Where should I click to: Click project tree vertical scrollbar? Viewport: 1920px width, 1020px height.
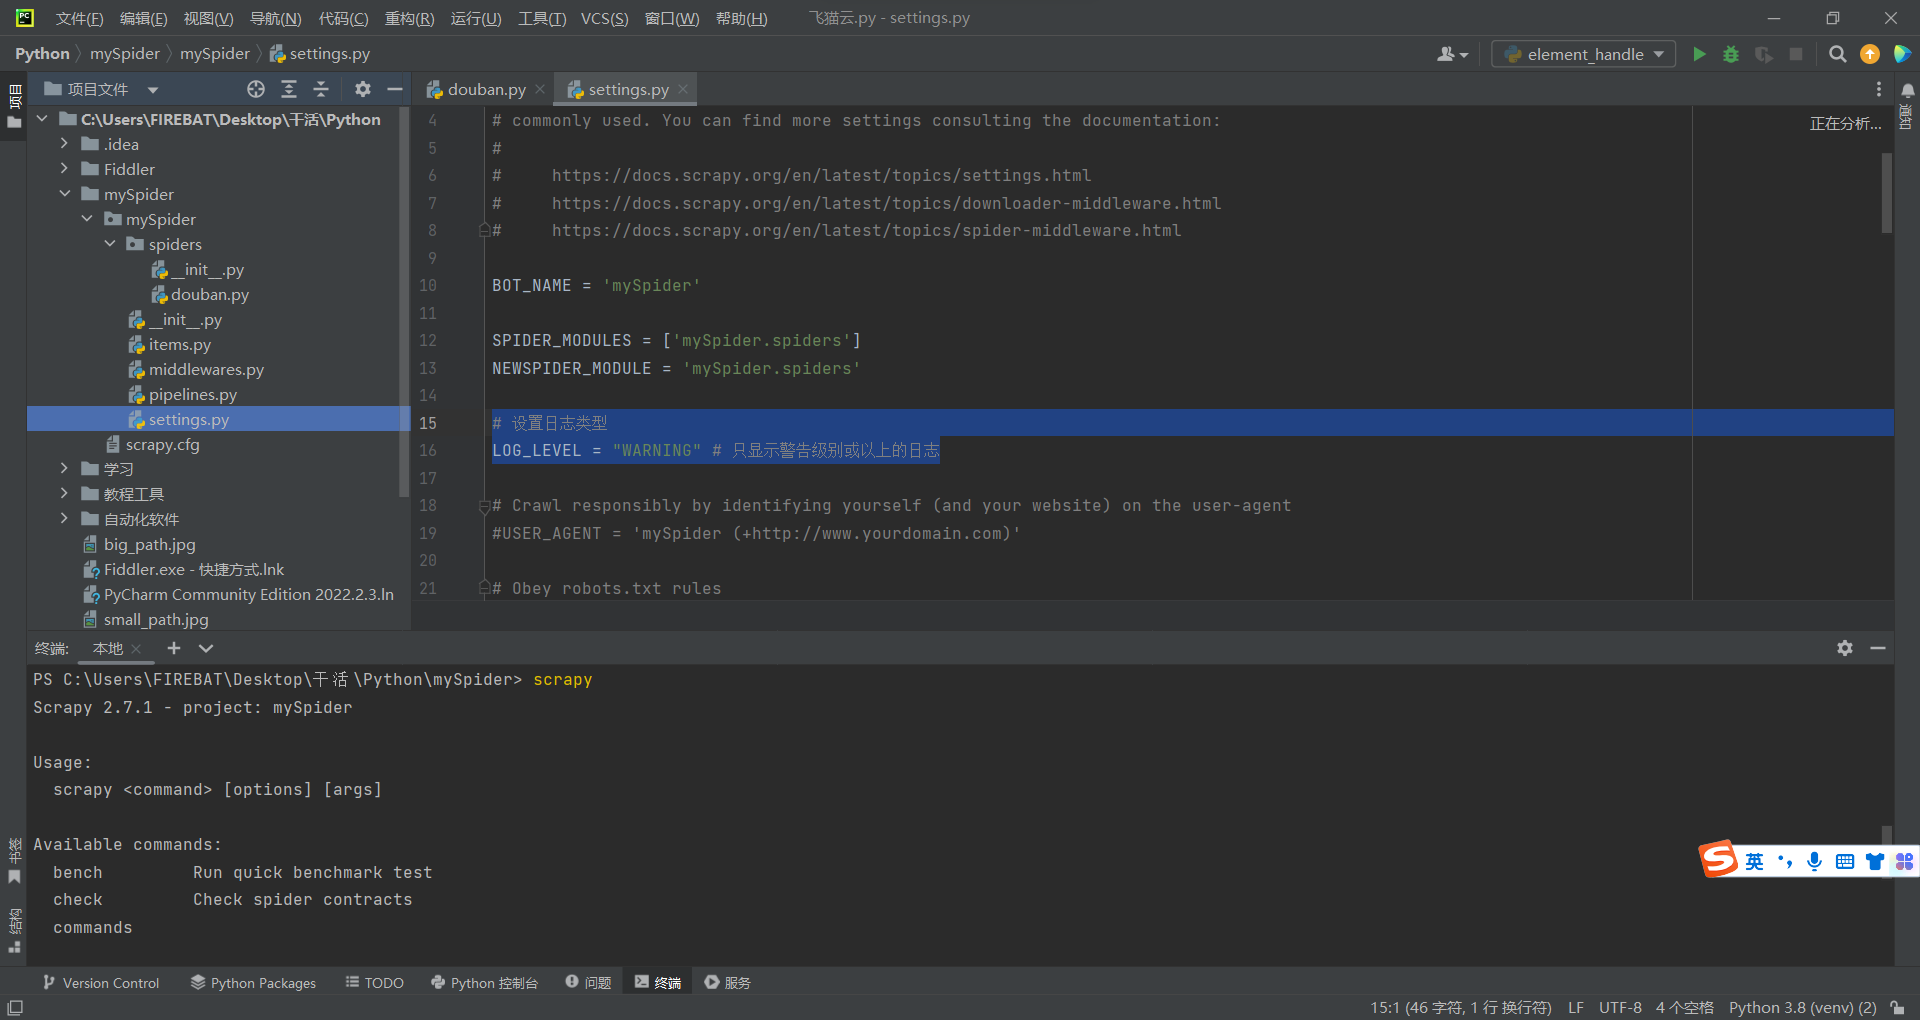point(404,300)
